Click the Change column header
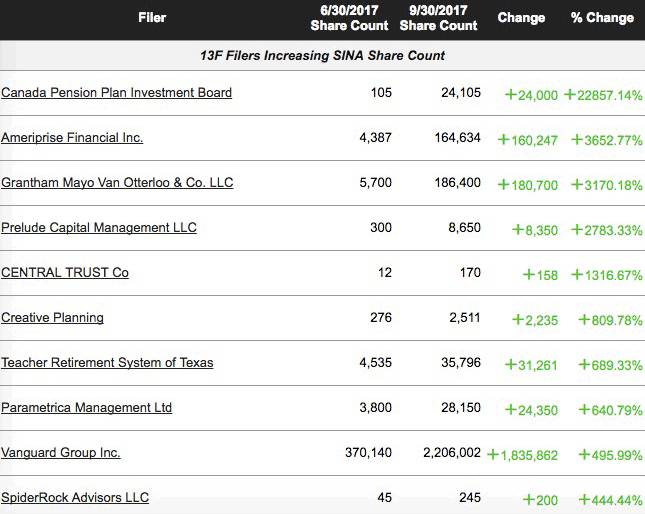This screenshot has width=645, height=514. pyautogui.click(x=521, y=18)
